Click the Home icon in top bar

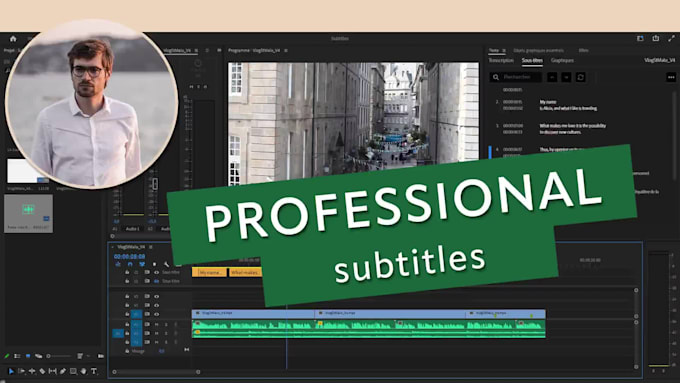coord(13,39)
